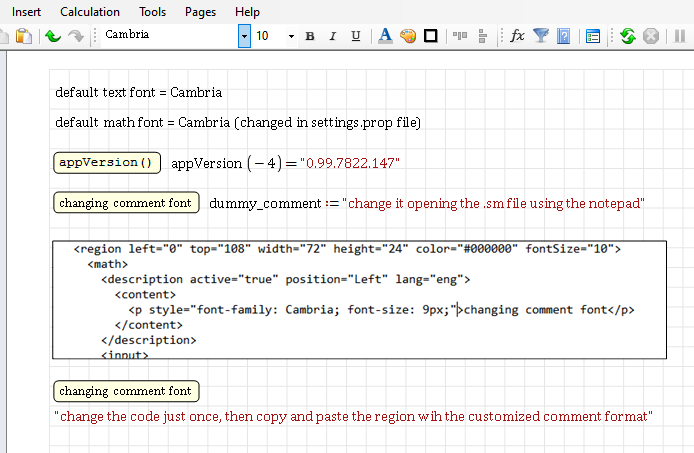Expand the Cambria font name dropdown
This screenshot has width=694, height=453.
pyautogui.click(x=244, y=36)
